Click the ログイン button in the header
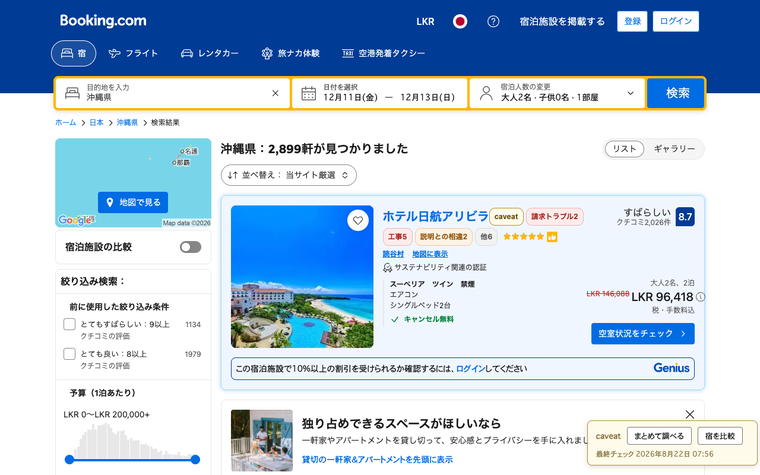 click(x=676, y=21)
